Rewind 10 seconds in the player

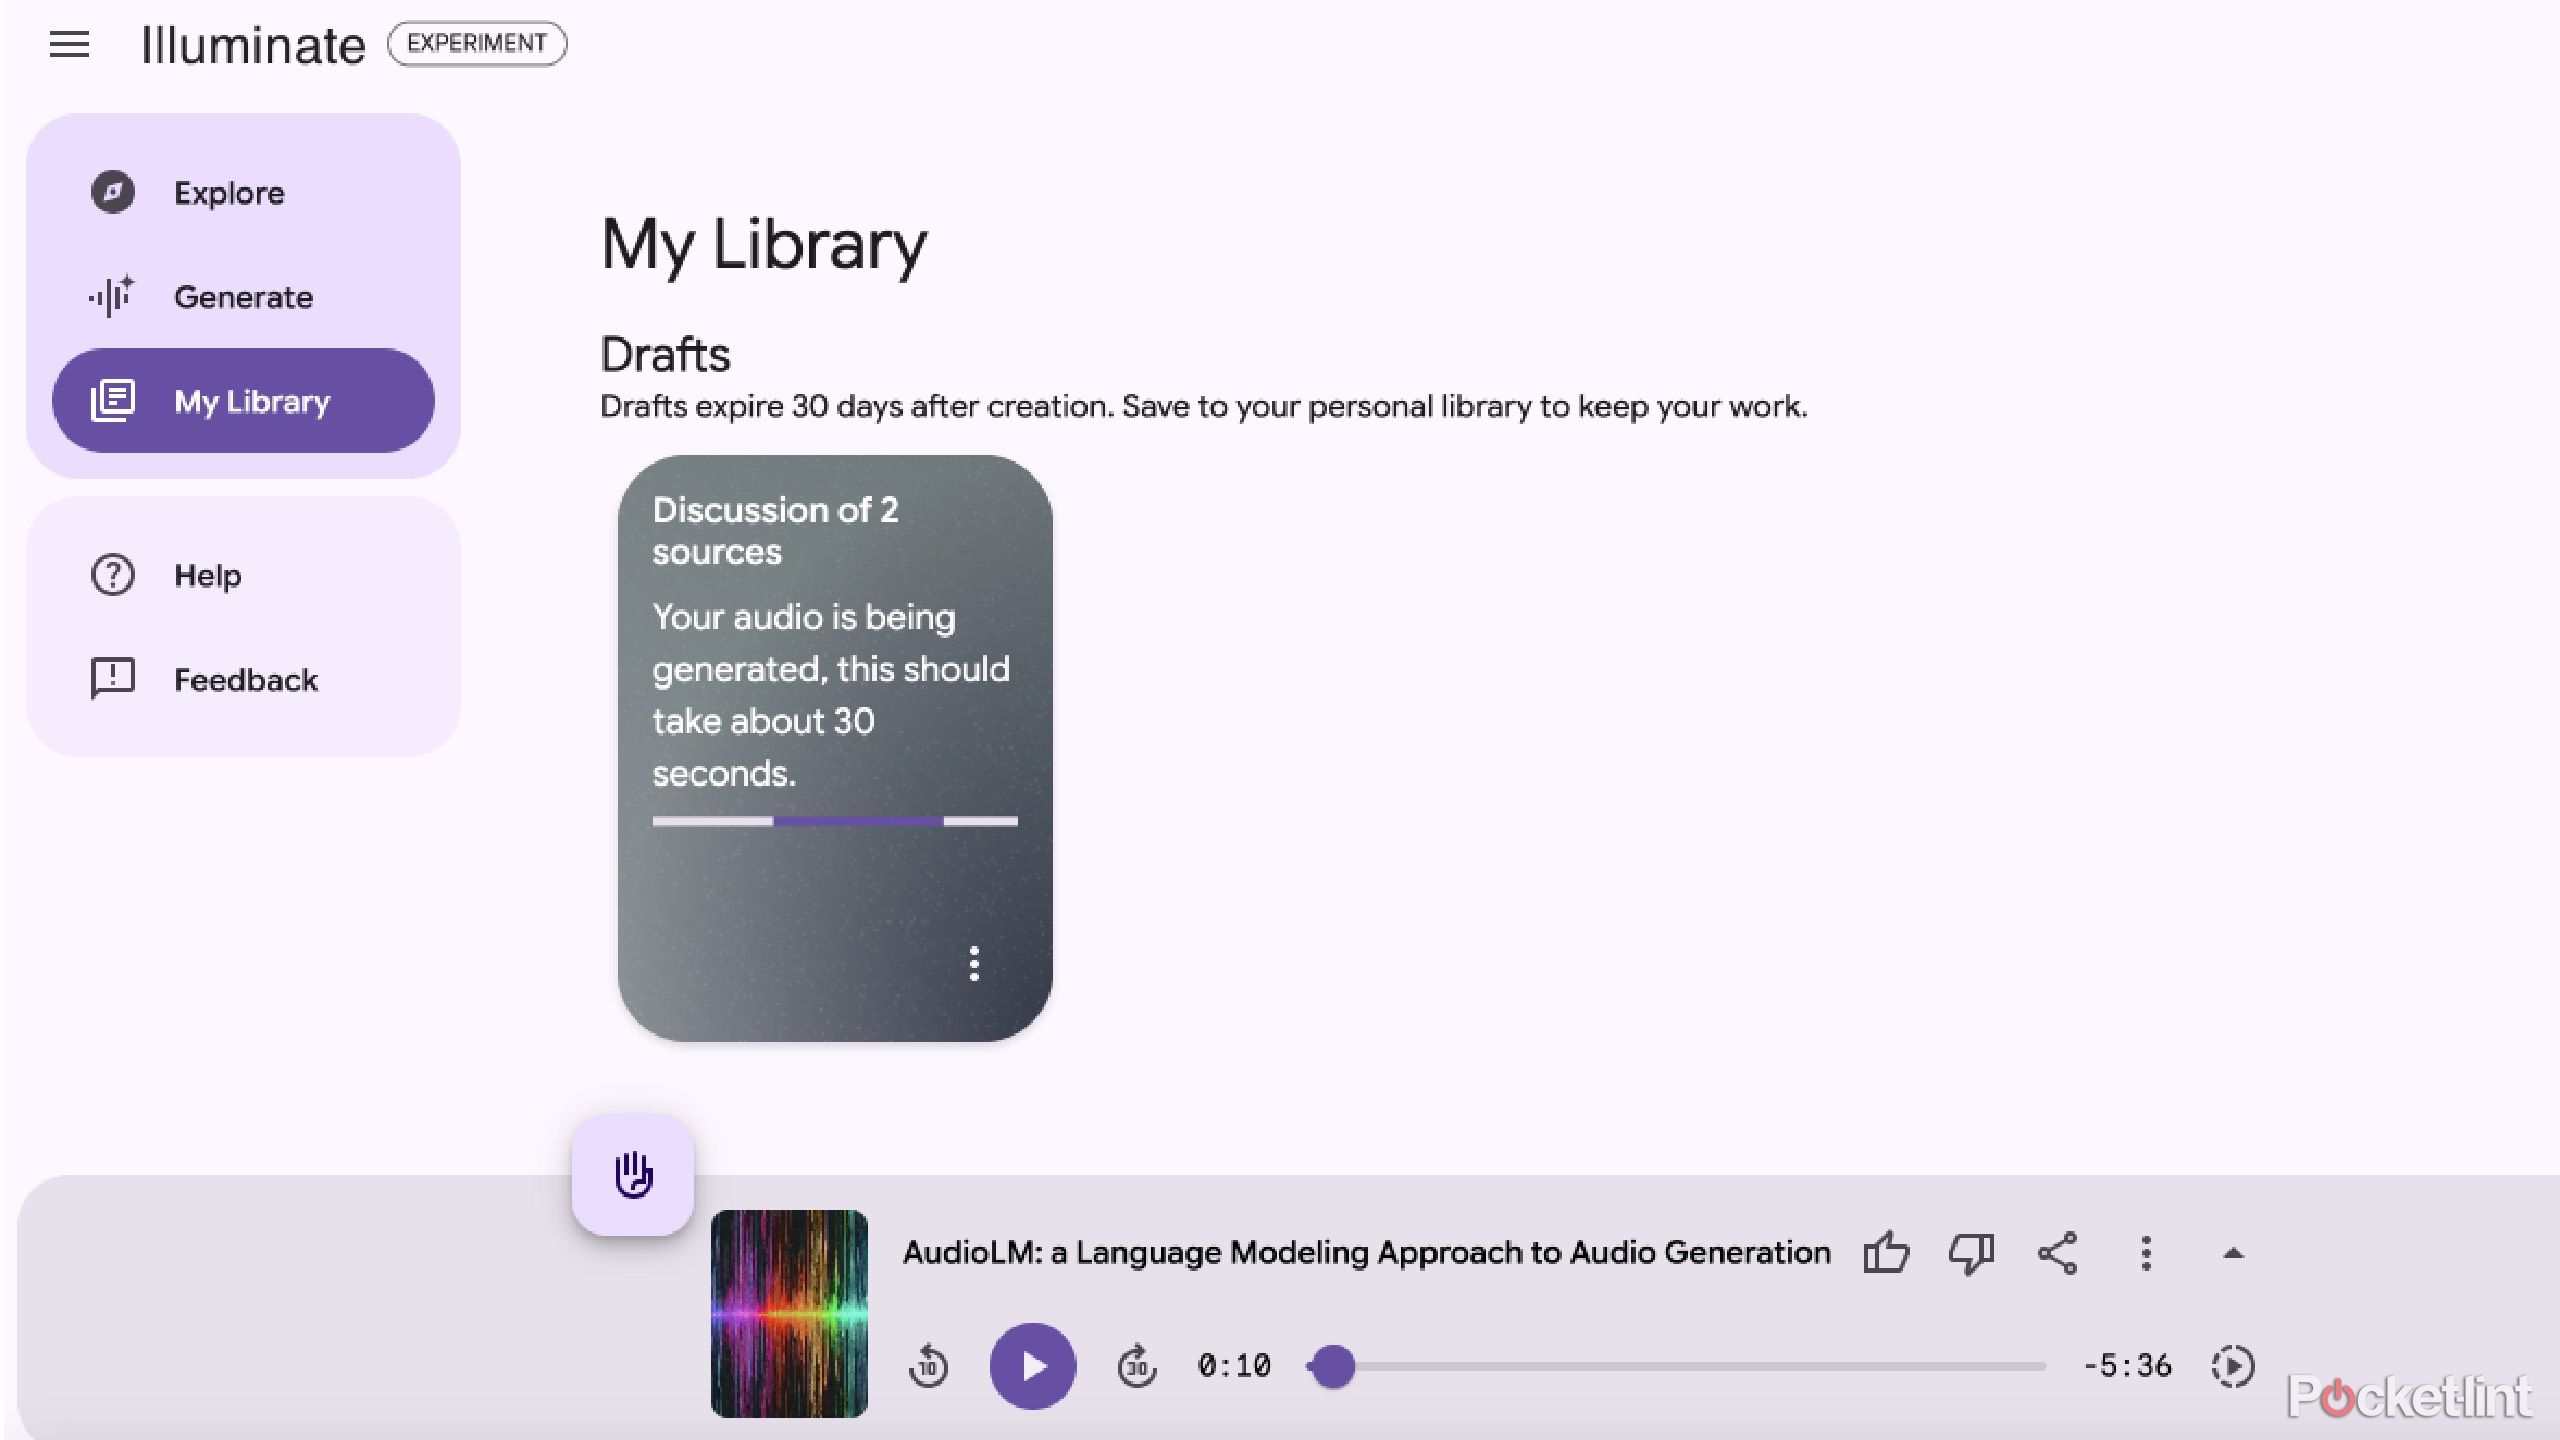point(928,1366)
